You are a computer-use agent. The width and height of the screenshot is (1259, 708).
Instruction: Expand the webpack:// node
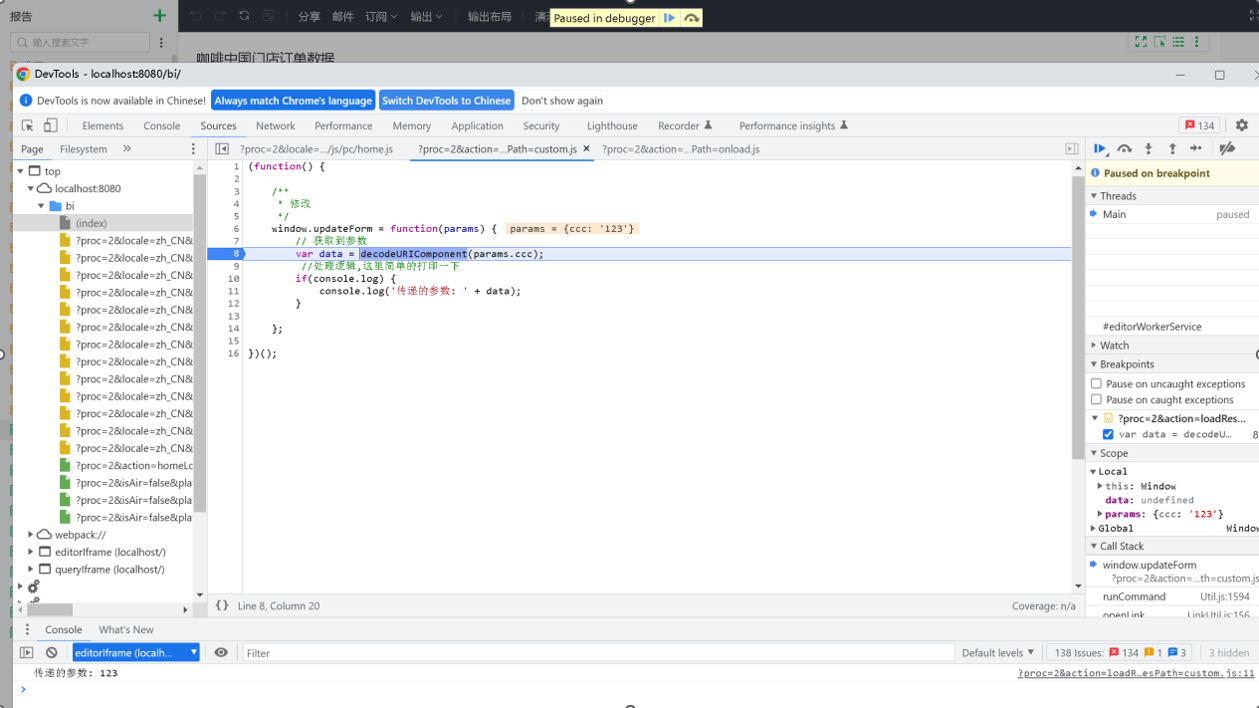[x=30, y=534]
